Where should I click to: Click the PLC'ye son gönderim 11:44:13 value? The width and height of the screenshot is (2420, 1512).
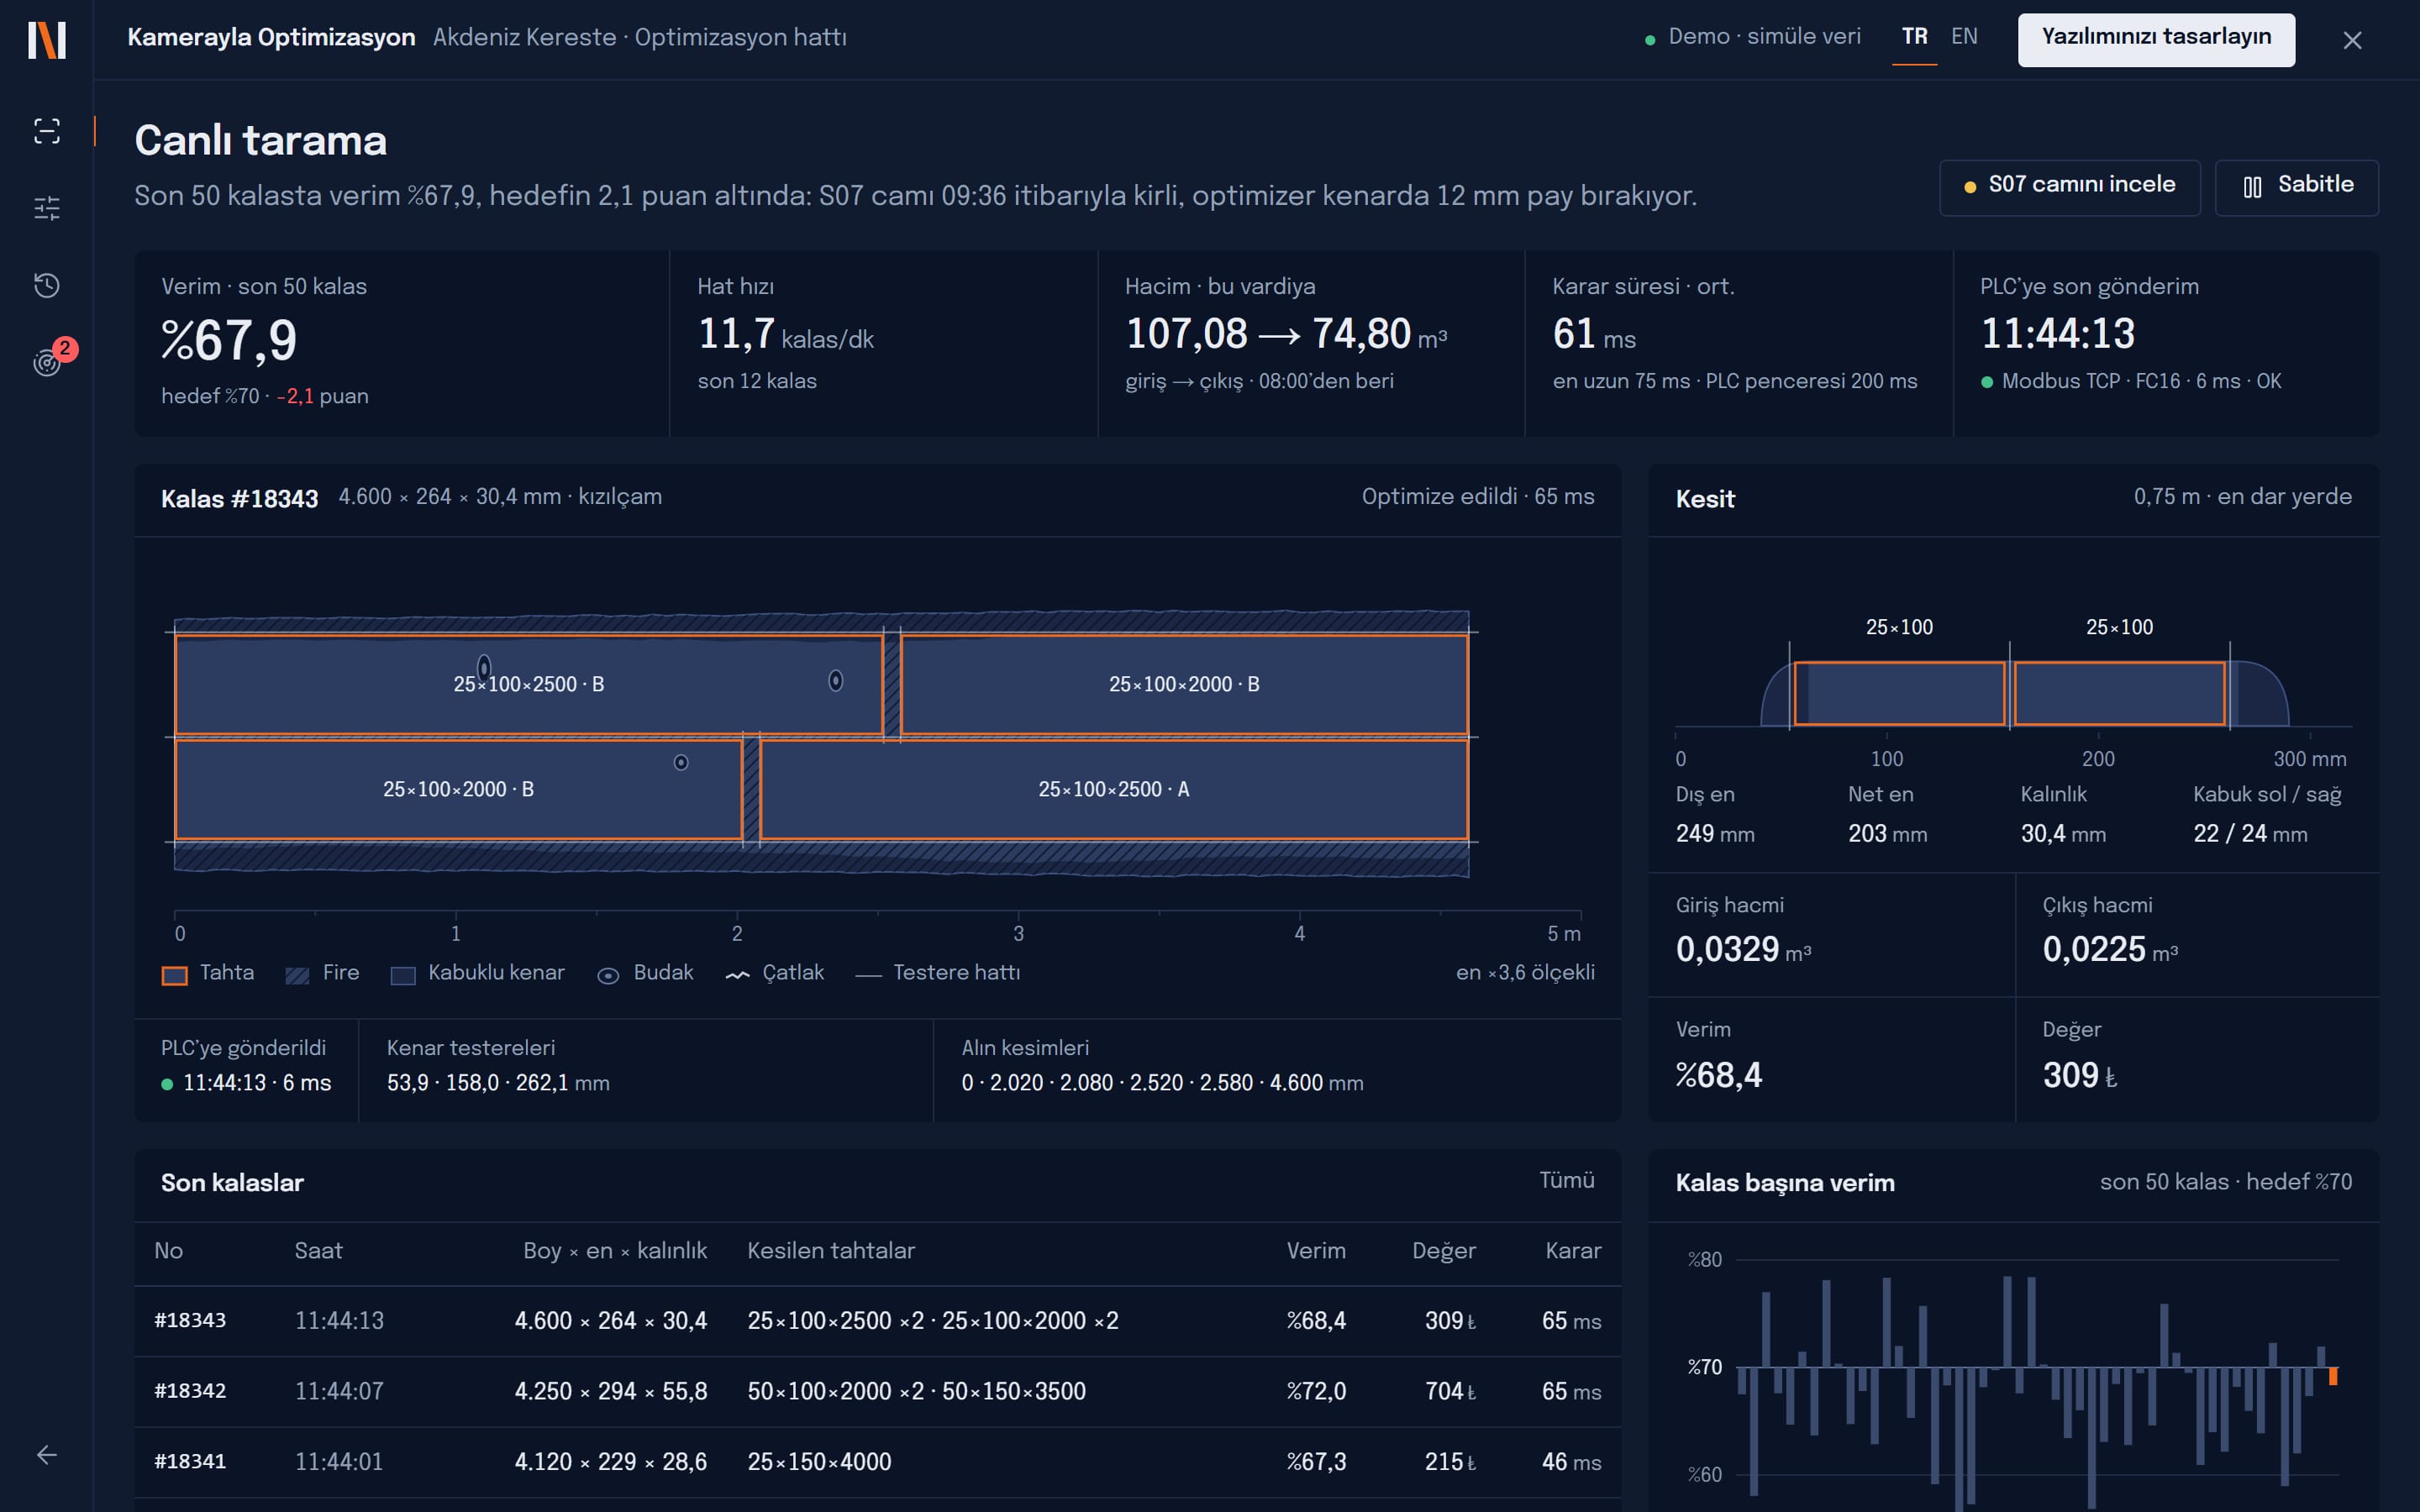pos(2058,335)
